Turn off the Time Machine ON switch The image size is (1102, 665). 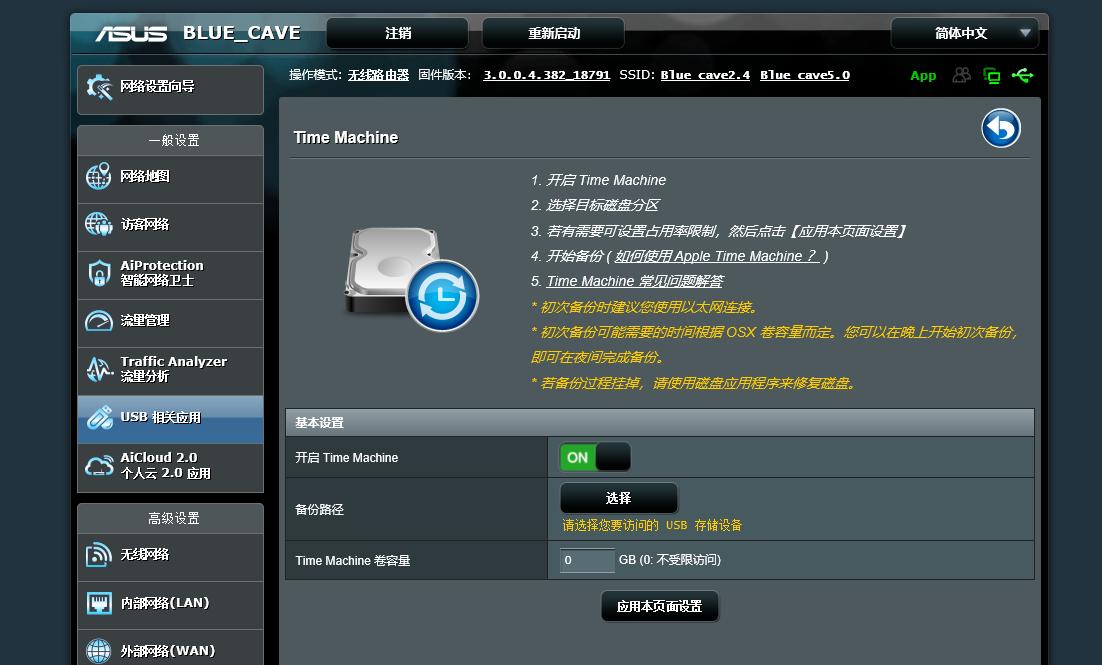[x=595, y=457]
